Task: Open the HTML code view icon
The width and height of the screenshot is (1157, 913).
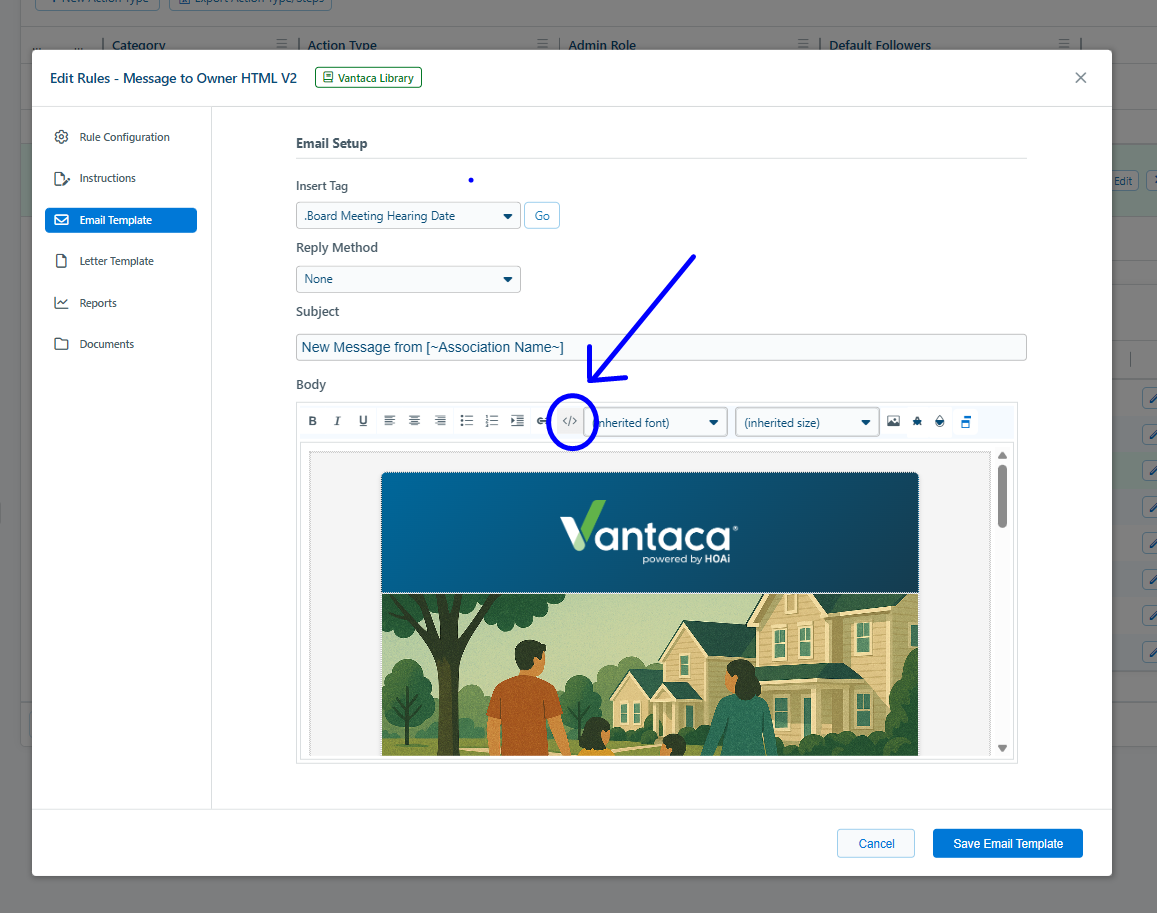Action: (x=569, y=421)
